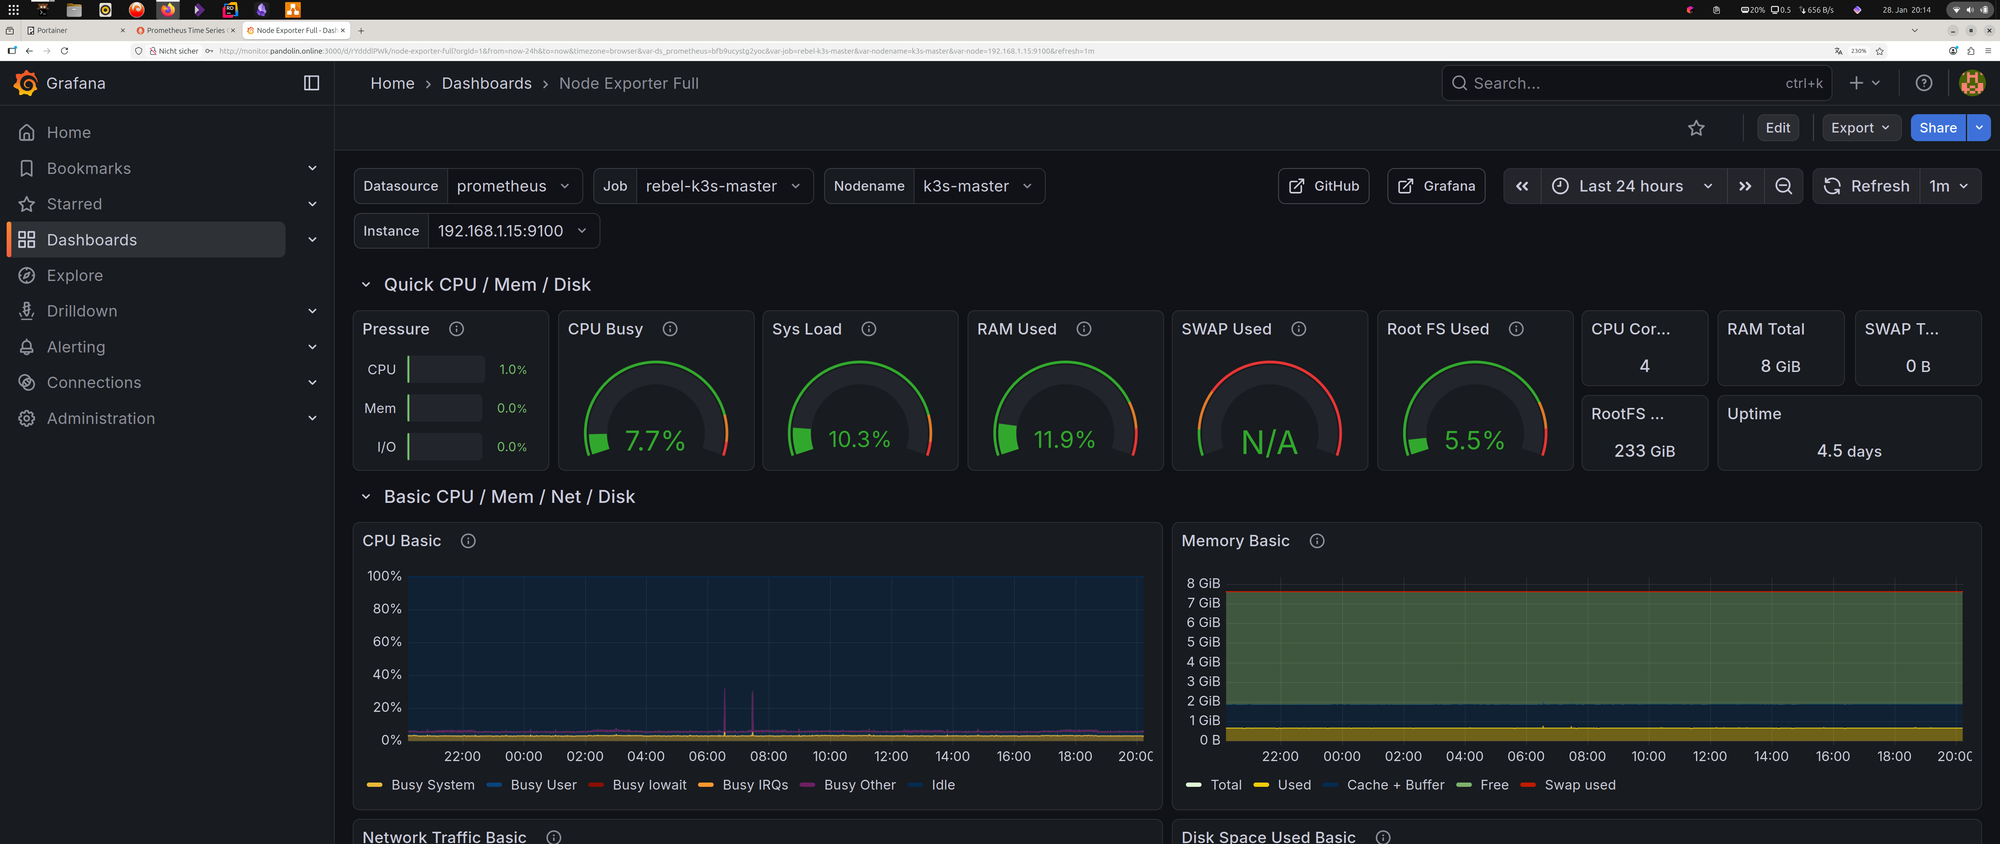2000x844 pixels.
Task: Collapse the Quick CPU / Mem / Disk row
Action: click(x=366, y=285)
